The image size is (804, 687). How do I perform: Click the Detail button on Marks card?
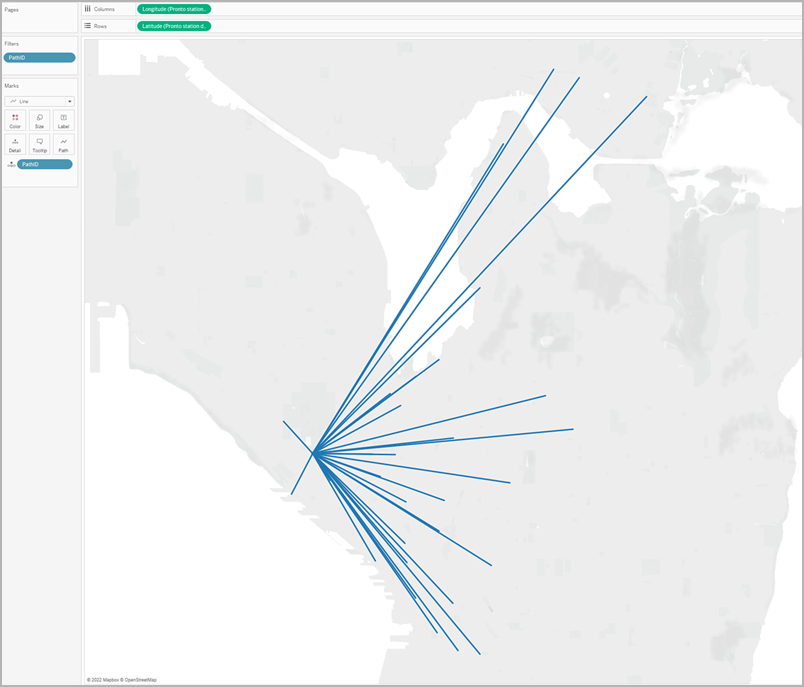coord(15,145)
